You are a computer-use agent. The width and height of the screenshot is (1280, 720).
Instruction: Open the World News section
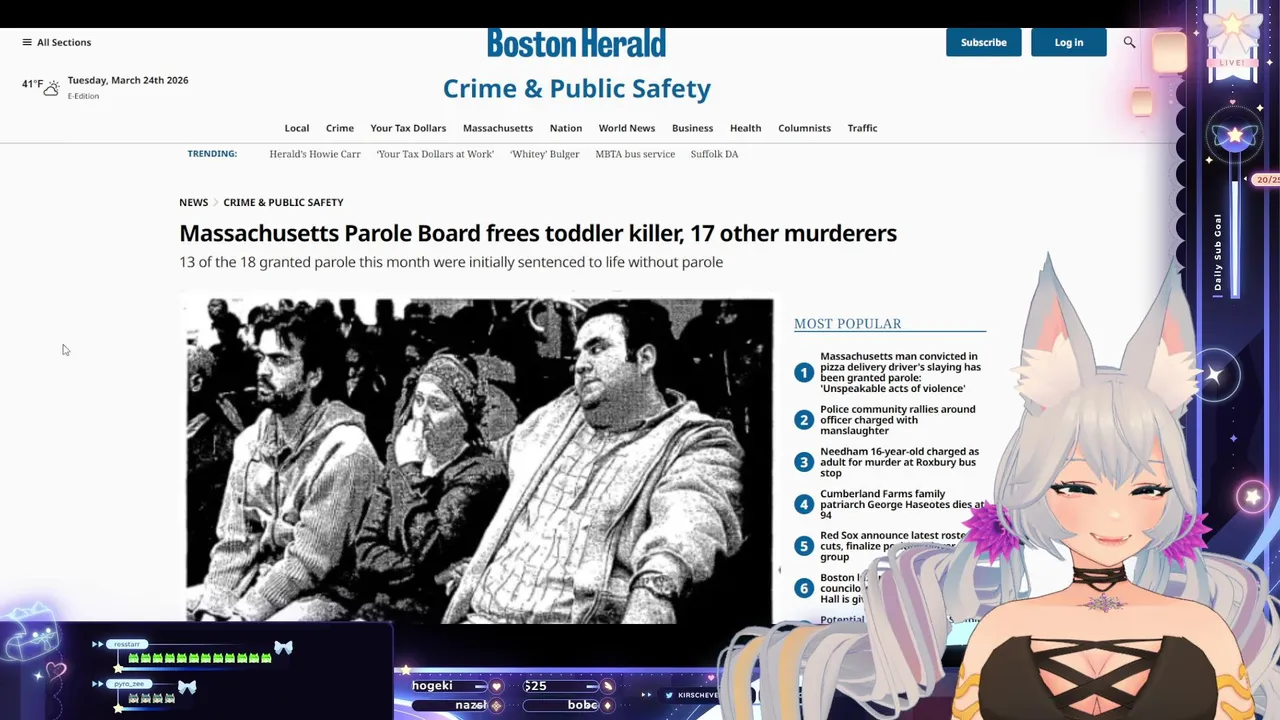click(627, 128)
